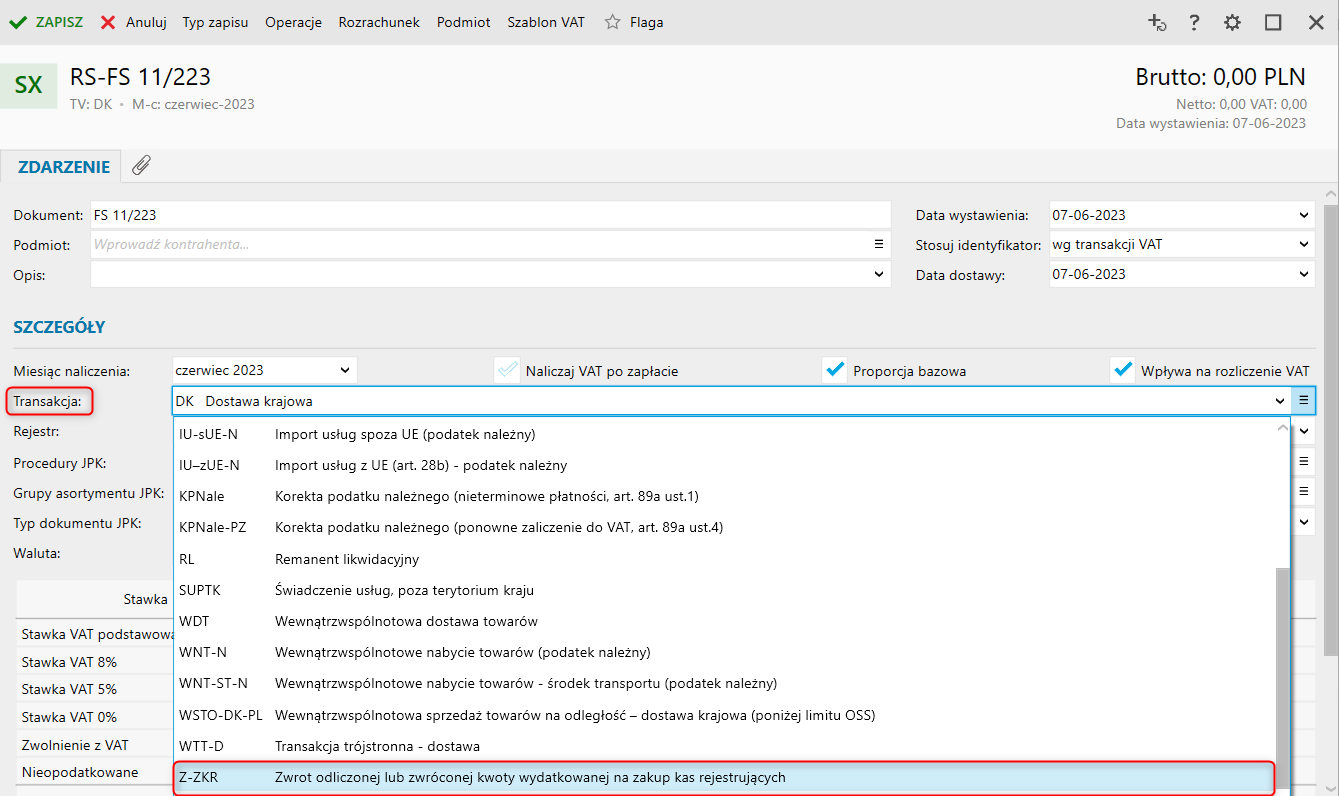
Task: Collapse the Transakcja dropdown arrow
Action: [1279, 401]
